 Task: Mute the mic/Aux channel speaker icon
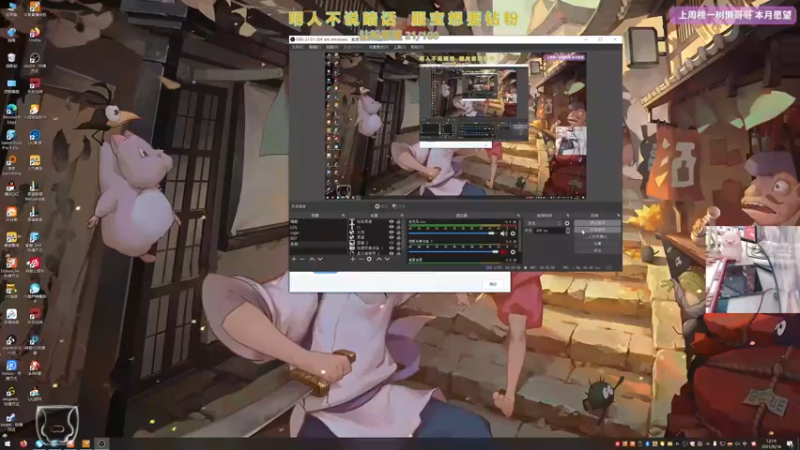click(x=503, y=234)
